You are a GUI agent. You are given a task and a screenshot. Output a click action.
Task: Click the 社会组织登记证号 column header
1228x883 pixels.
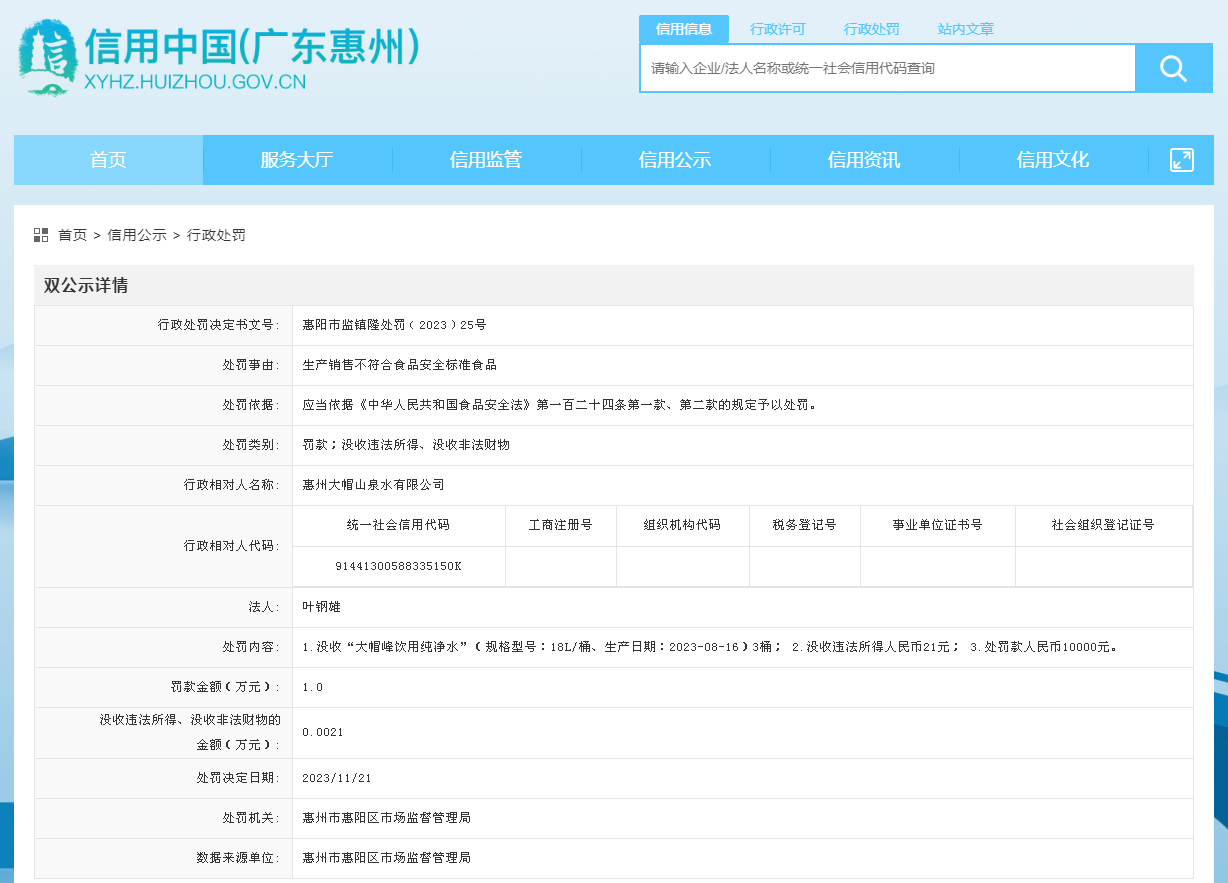click(x=1103, y=525)
